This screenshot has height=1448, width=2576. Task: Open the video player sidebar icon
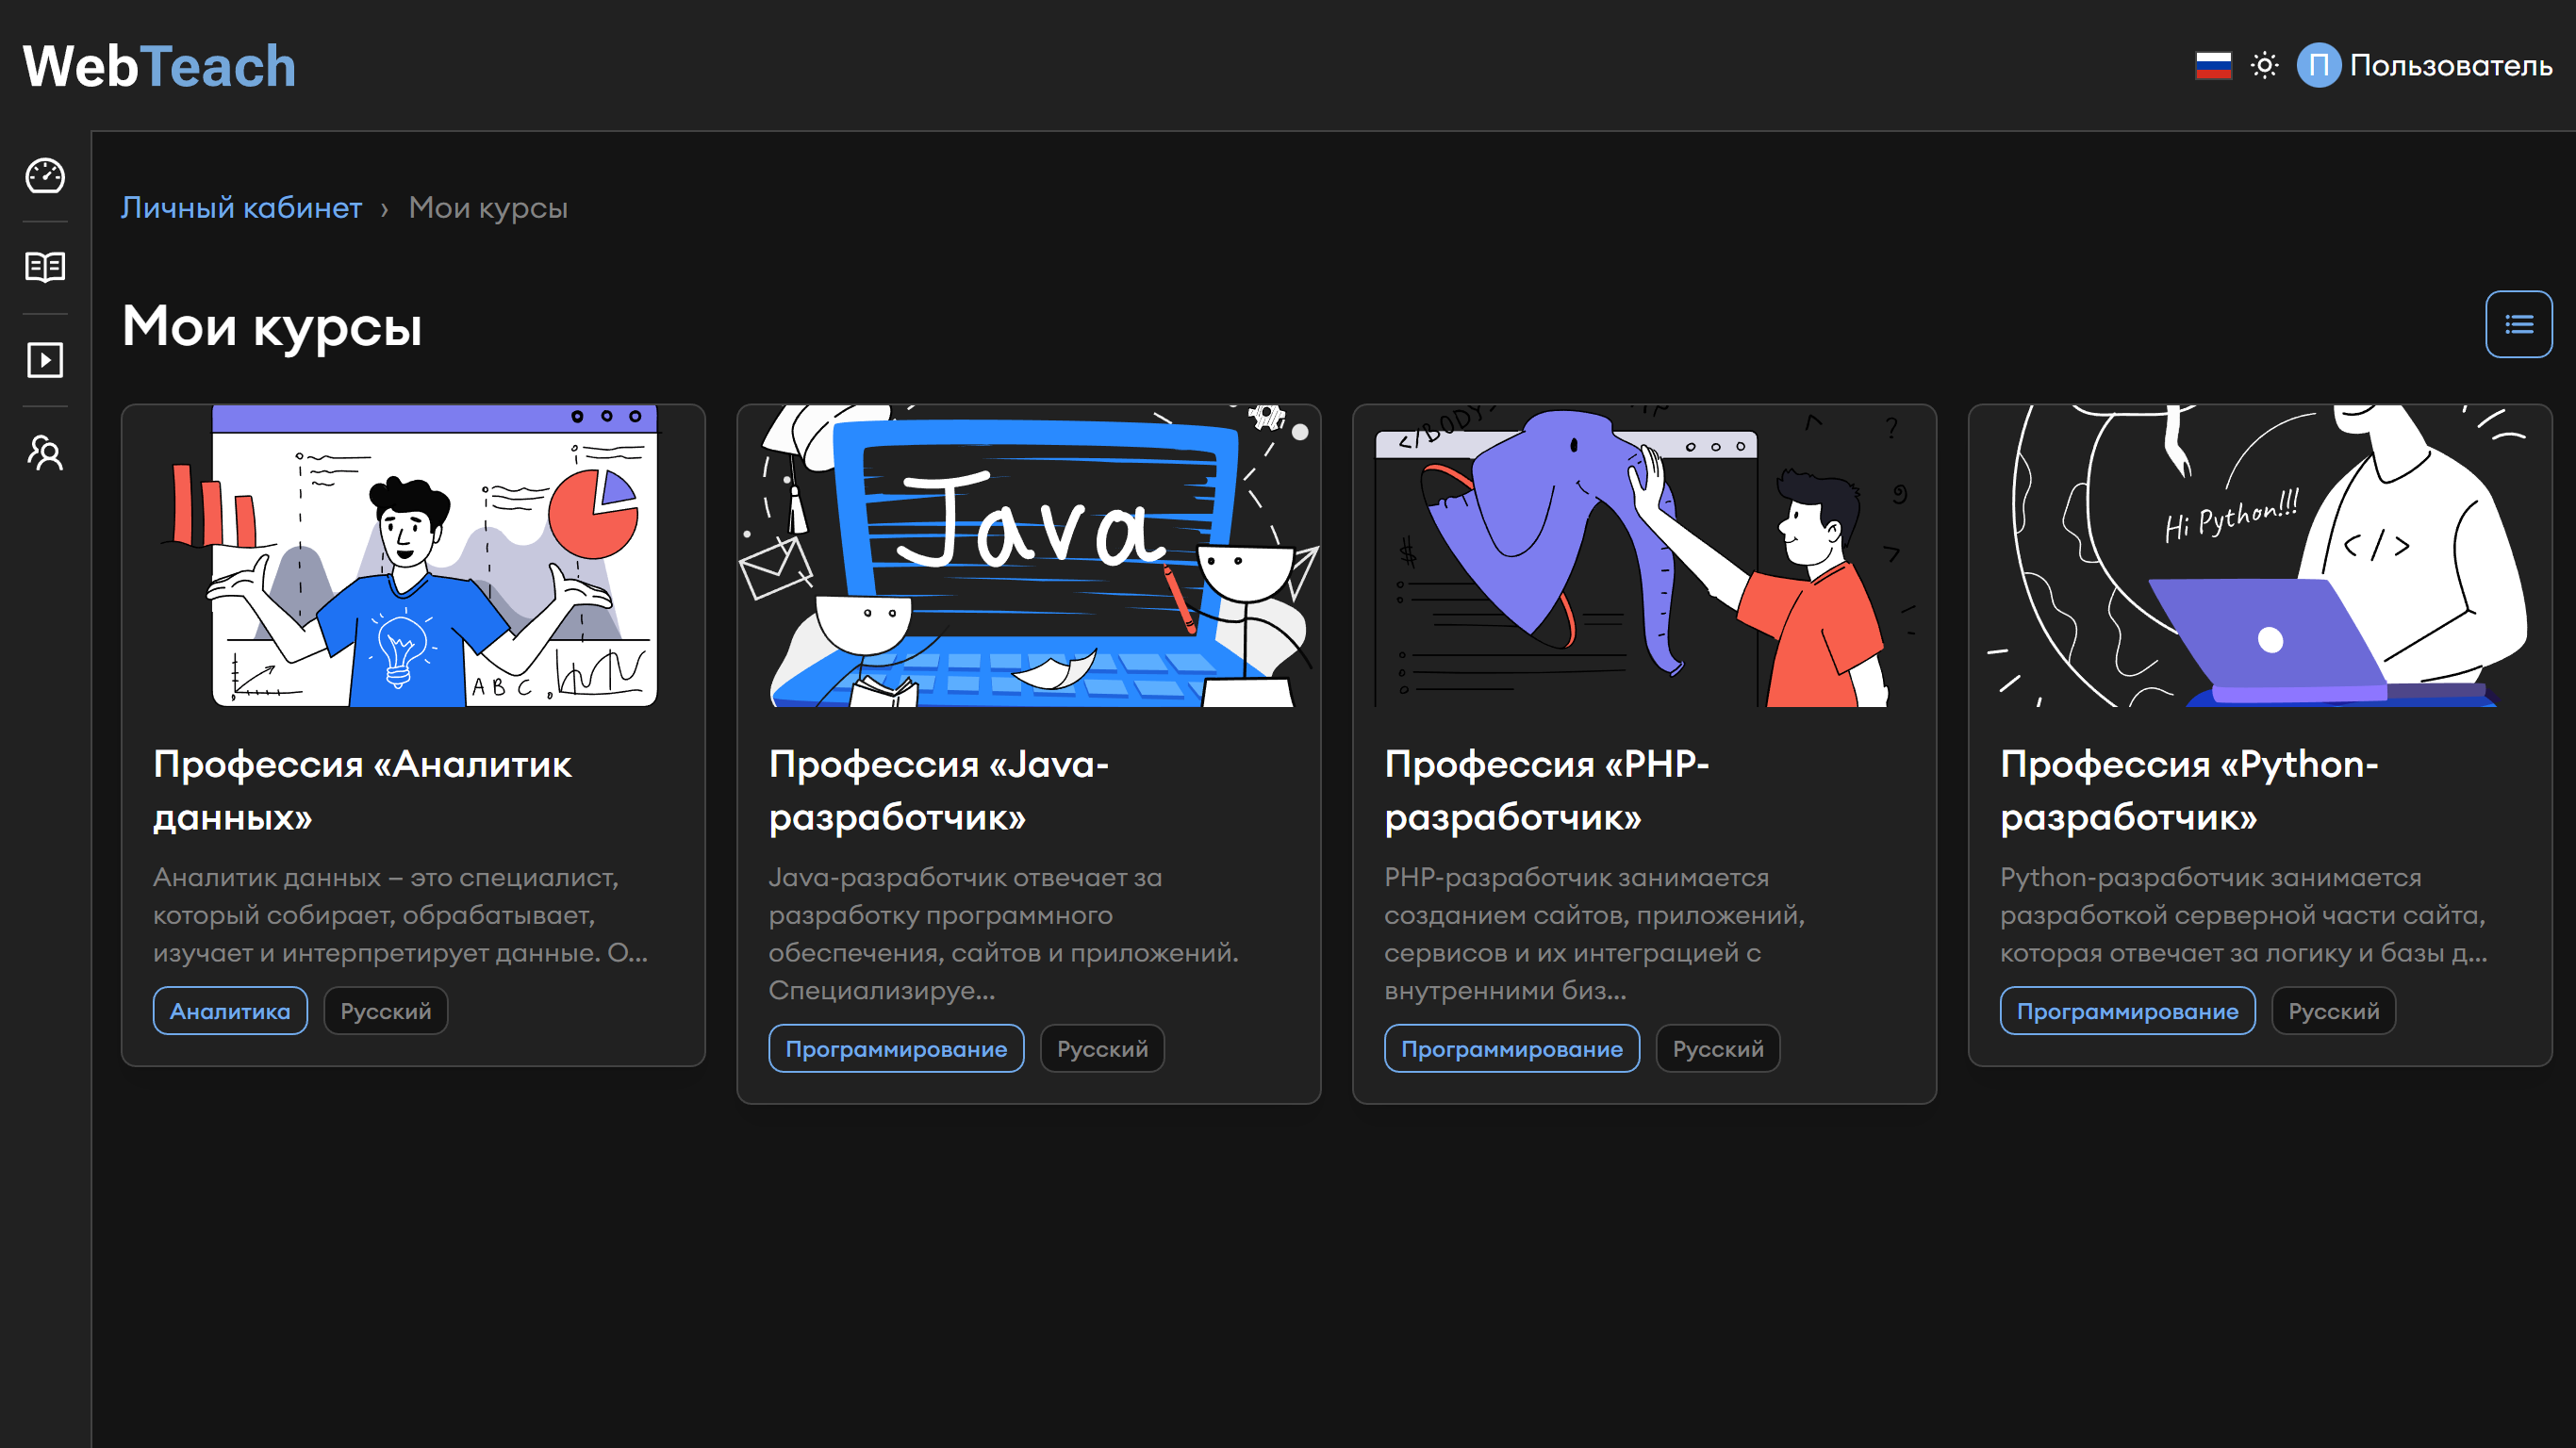click(x=45, y=360)
